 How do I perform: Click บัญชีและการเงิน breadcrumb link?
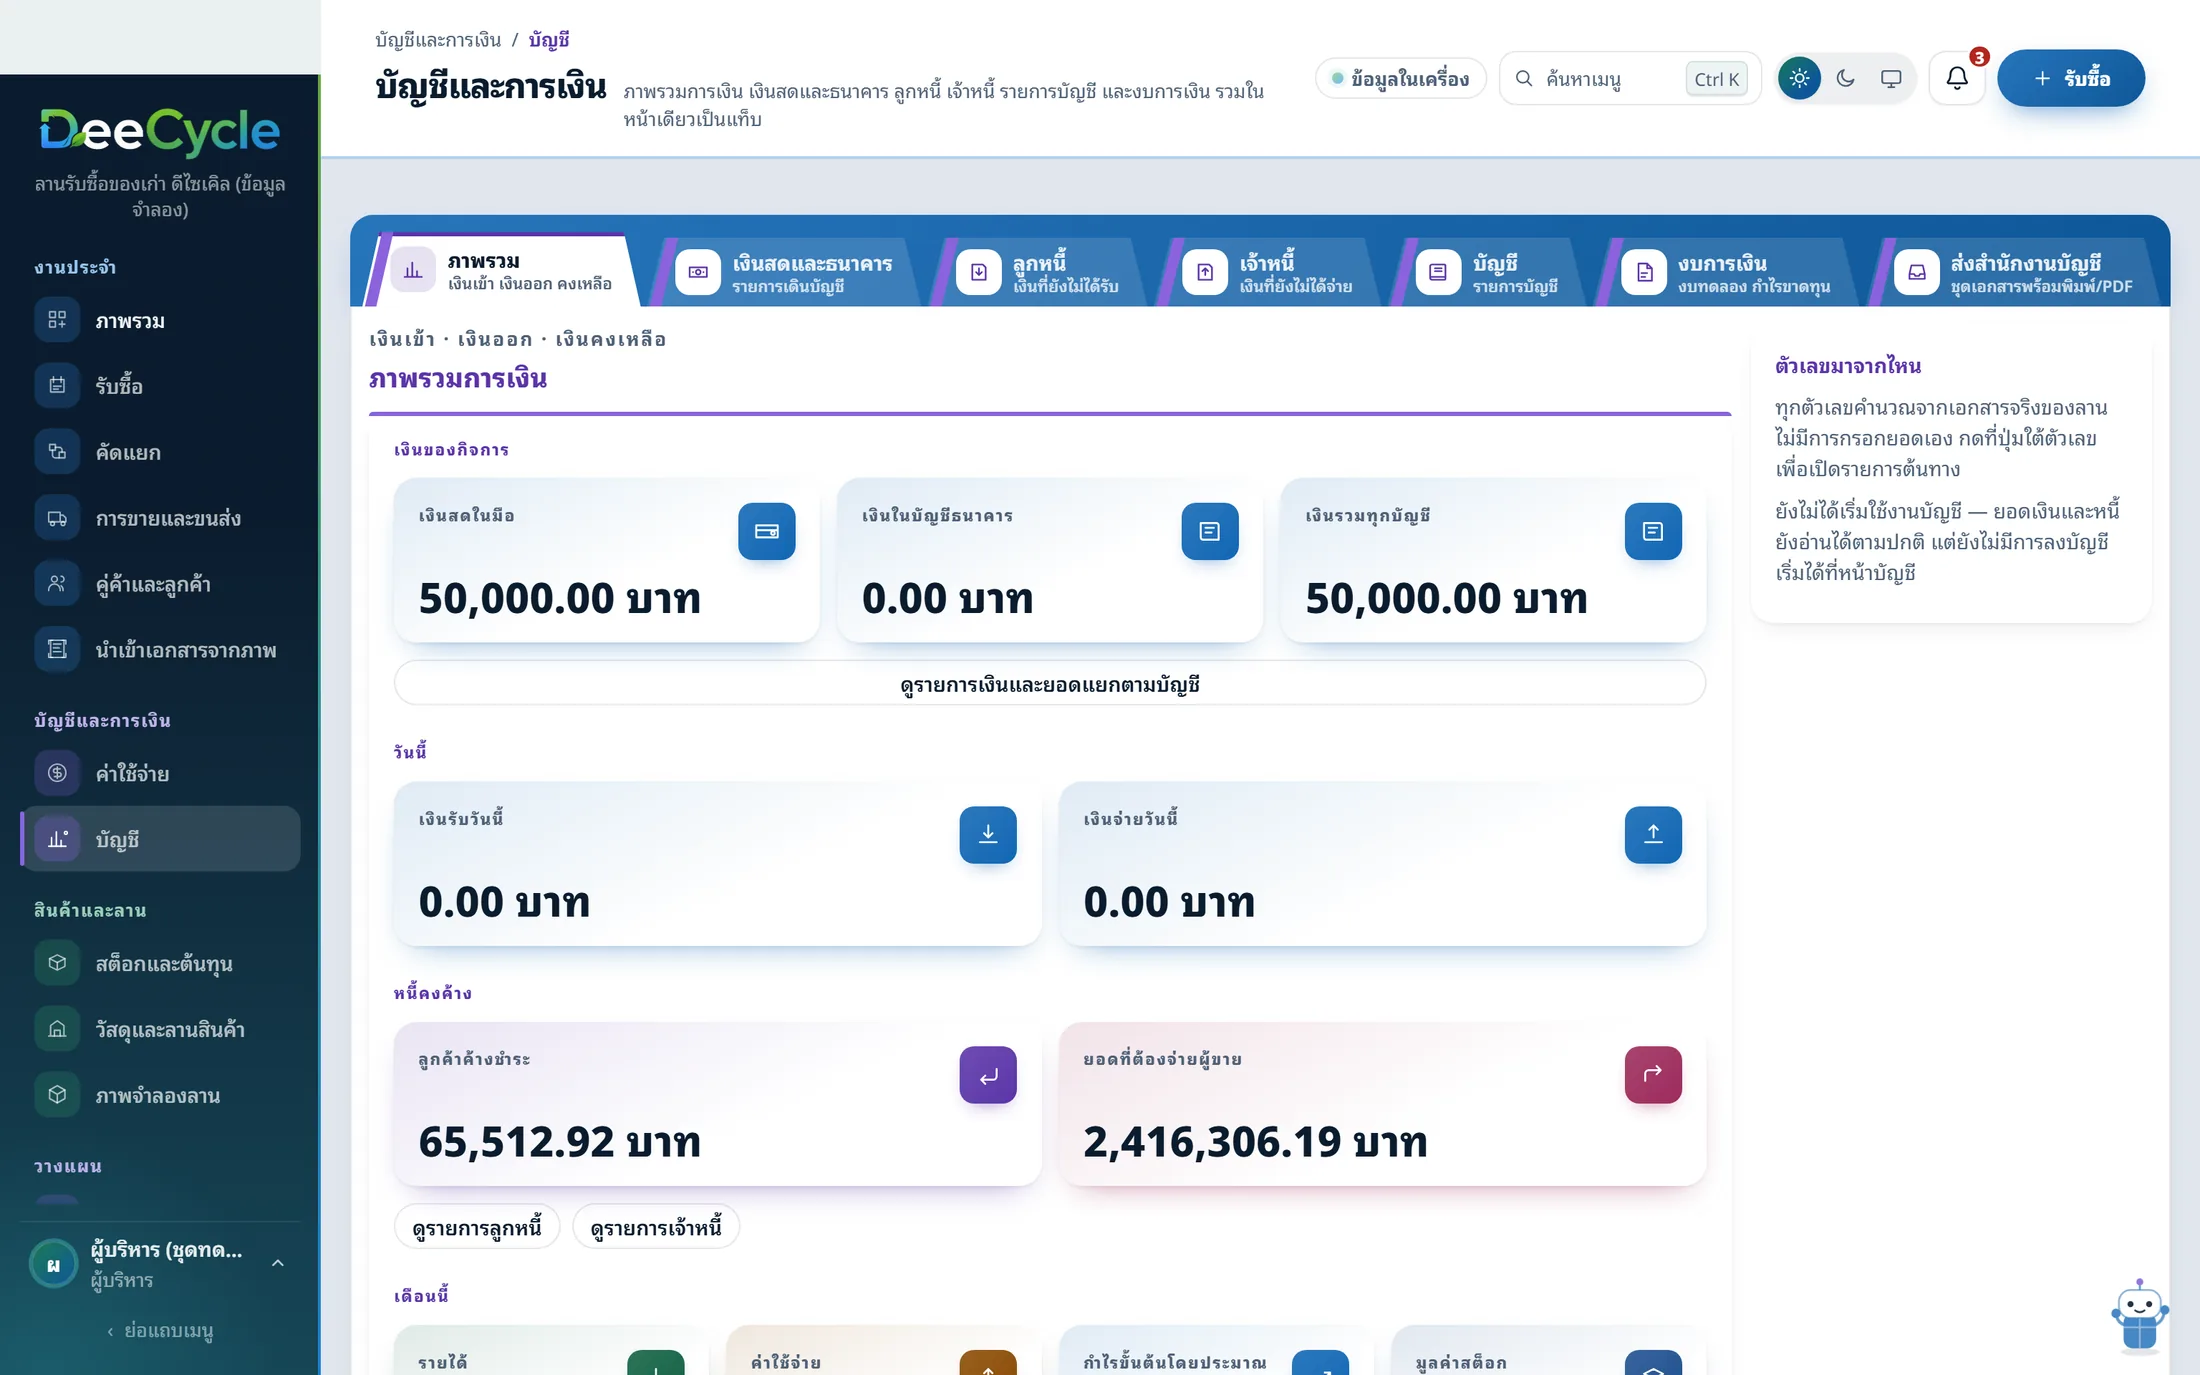[438, 39]
